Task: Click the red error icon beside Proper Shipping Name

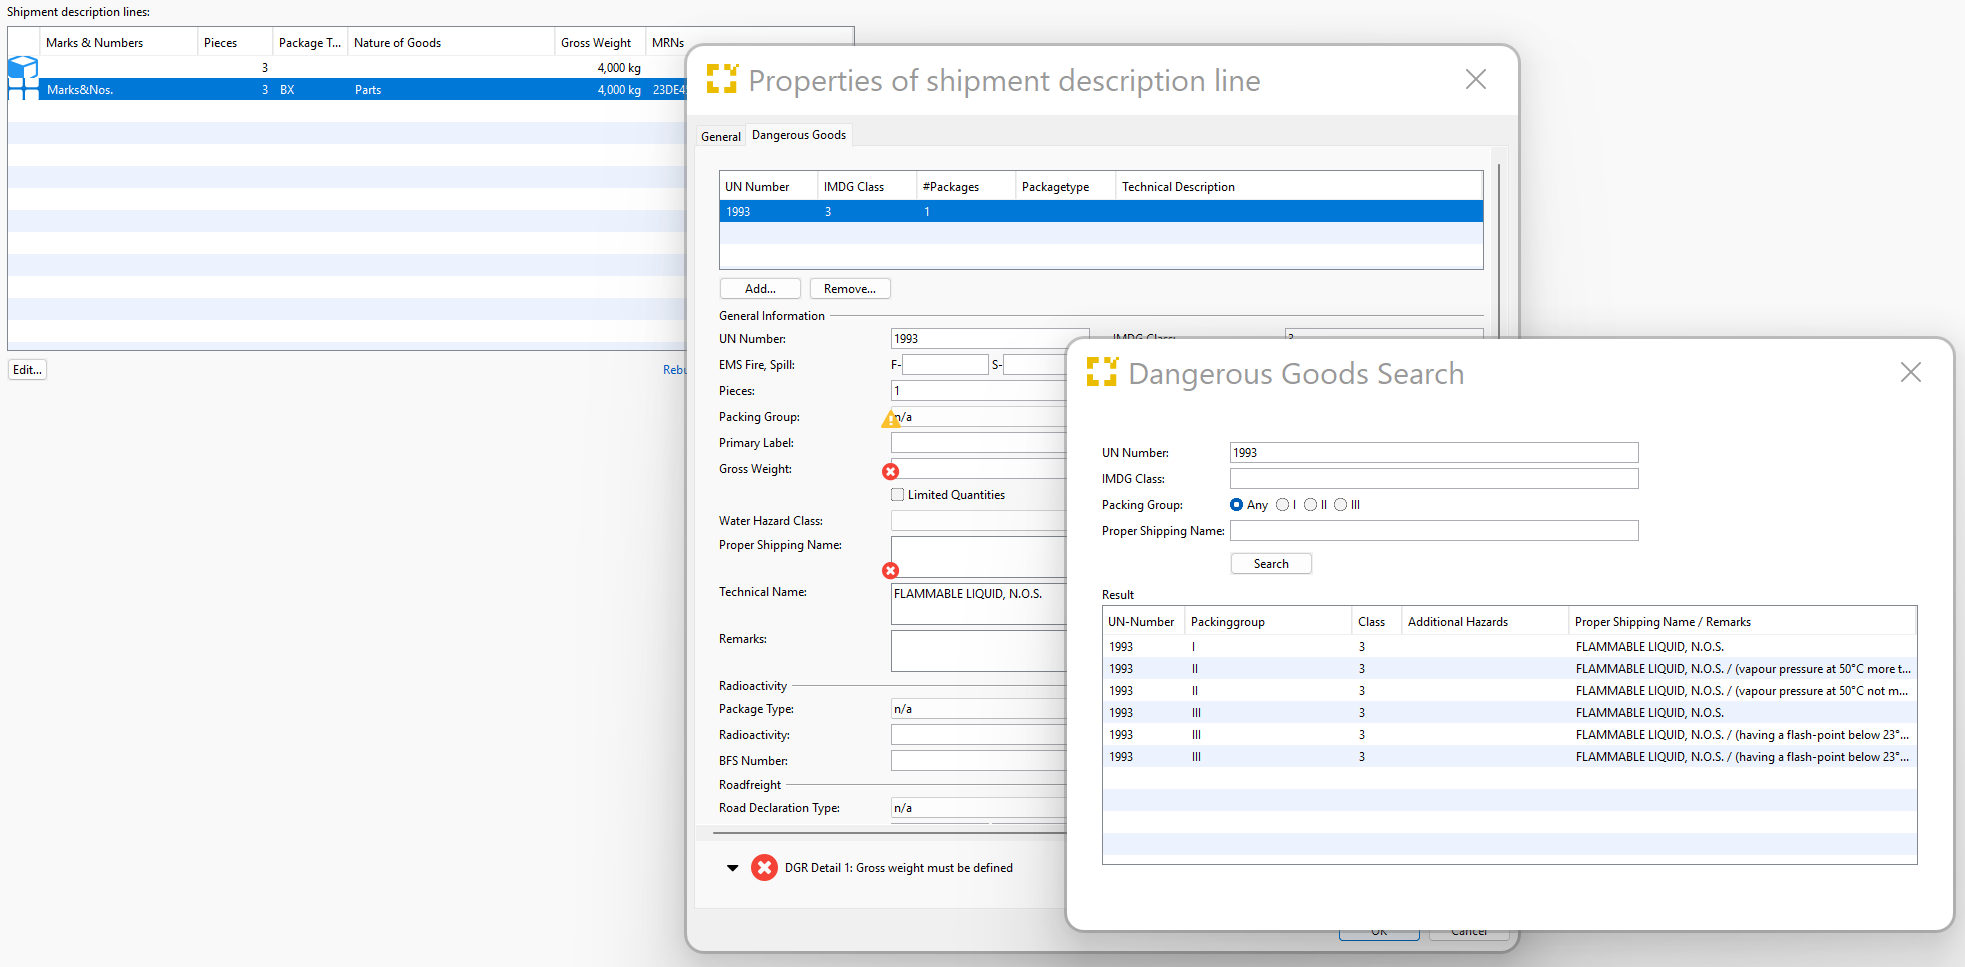Action: [x=890, y=570]
